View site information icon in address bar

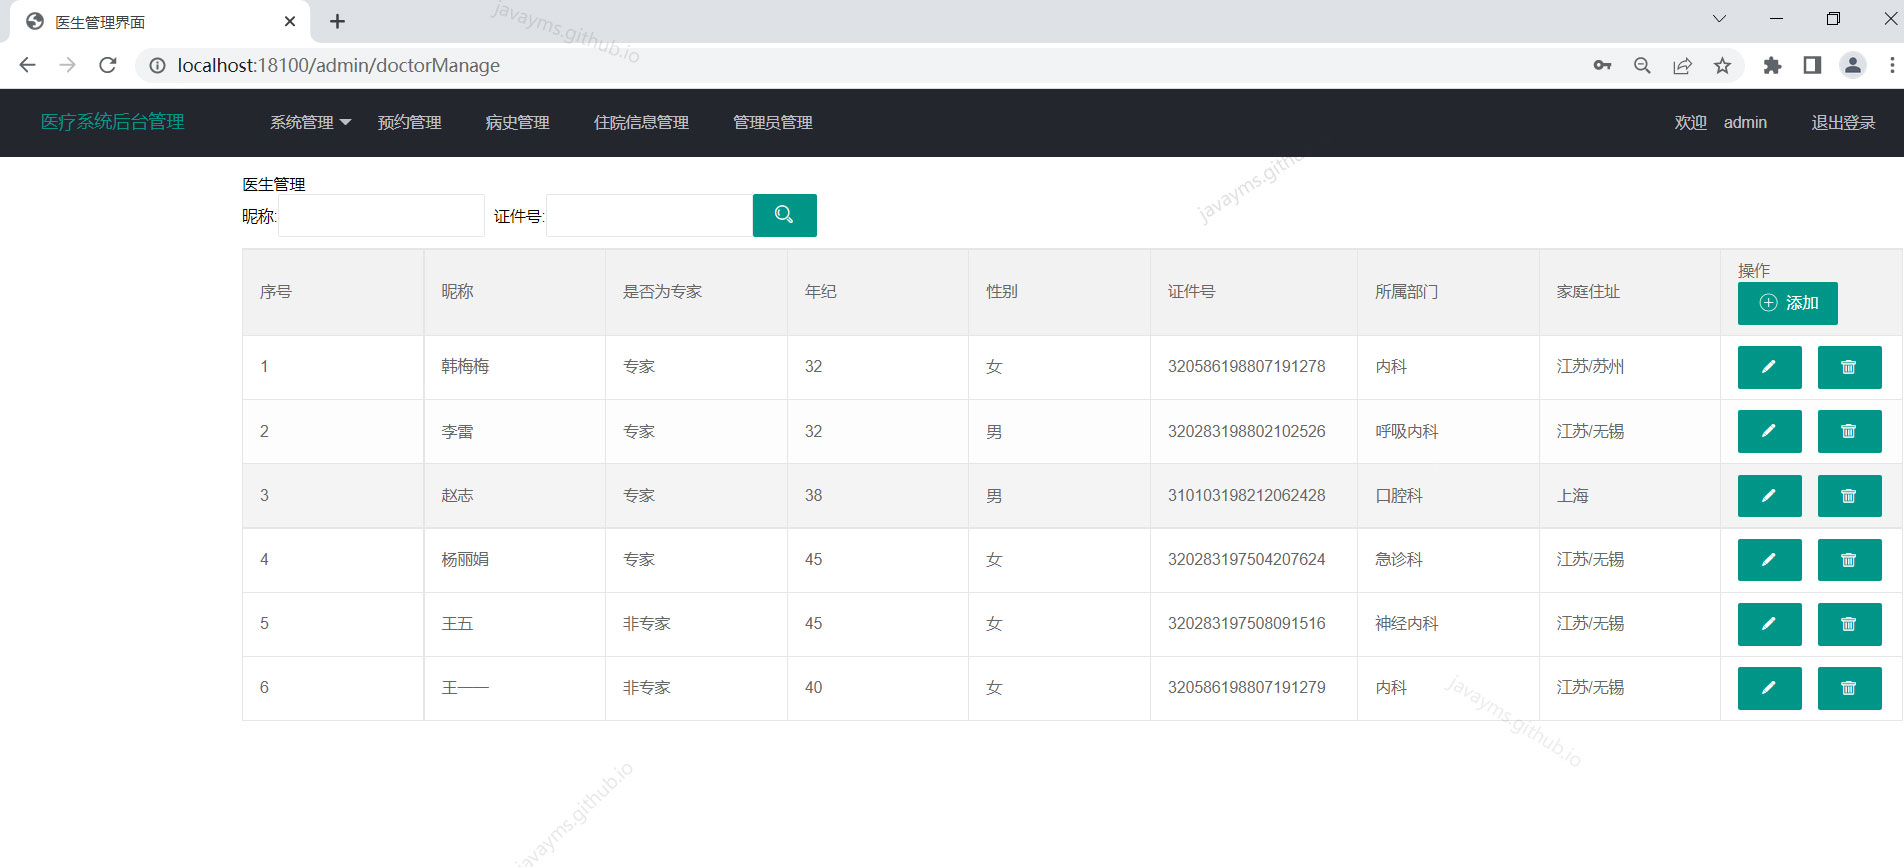tap(157, 65)
